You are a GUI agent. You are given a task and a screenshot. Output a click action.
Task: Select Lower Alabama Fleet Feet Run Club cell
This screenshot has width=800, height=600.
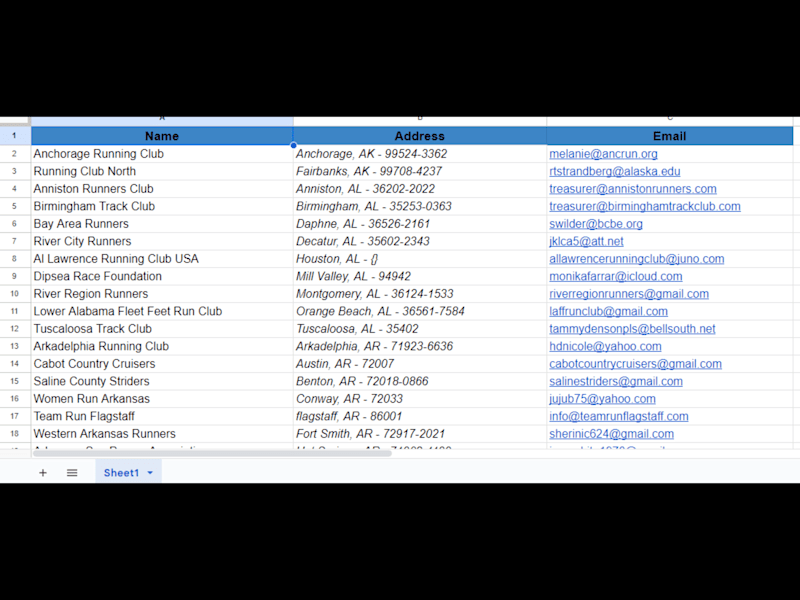point(162,311)
